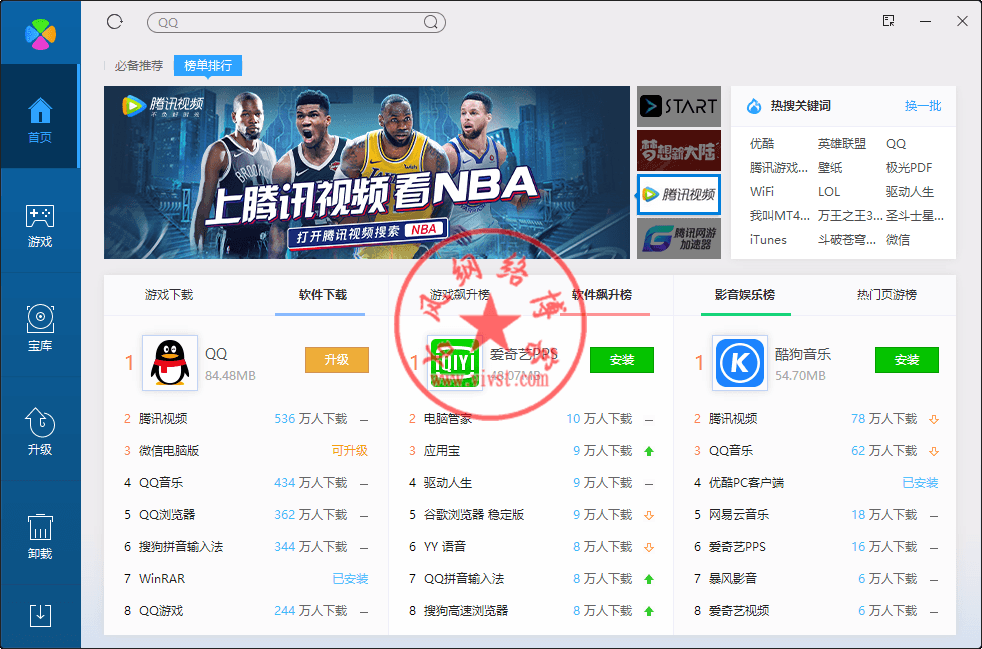Viewport: 982px width, 649px height.
Task: Open the download manager icon at sidebar bottom
Action: click(x=41, y=616)
